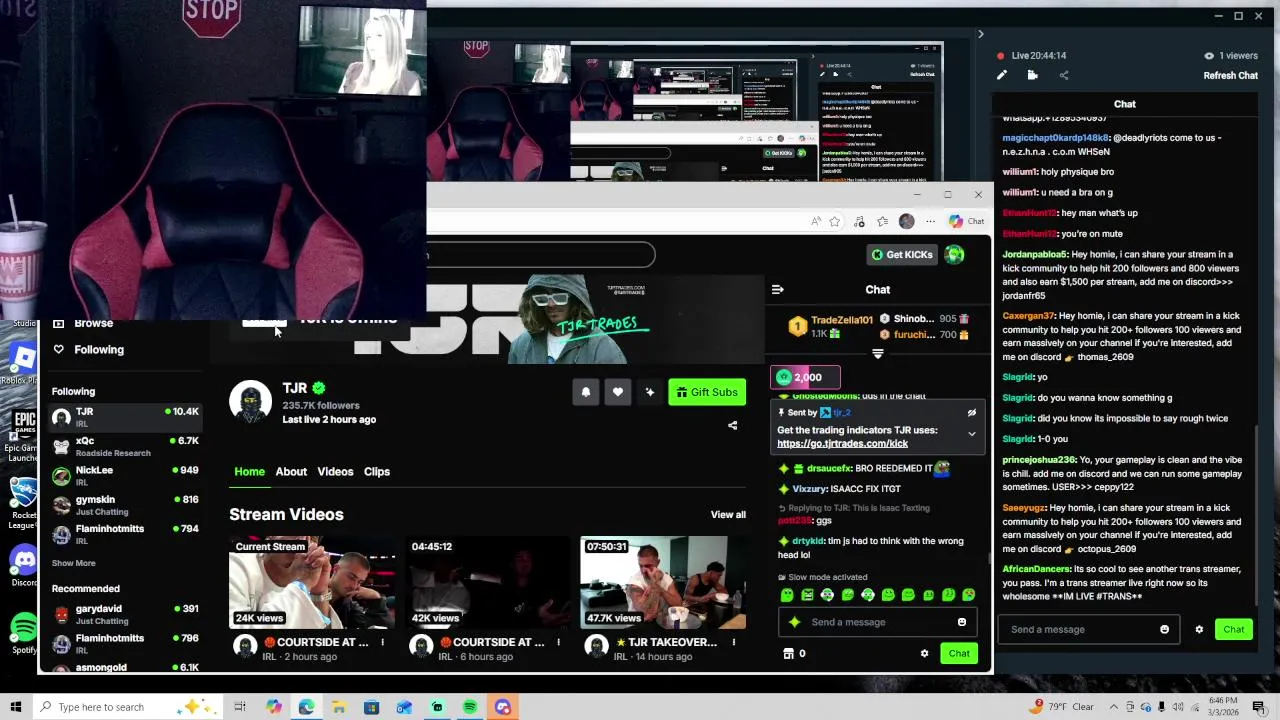Switch to the About tab

click(291, 472)
